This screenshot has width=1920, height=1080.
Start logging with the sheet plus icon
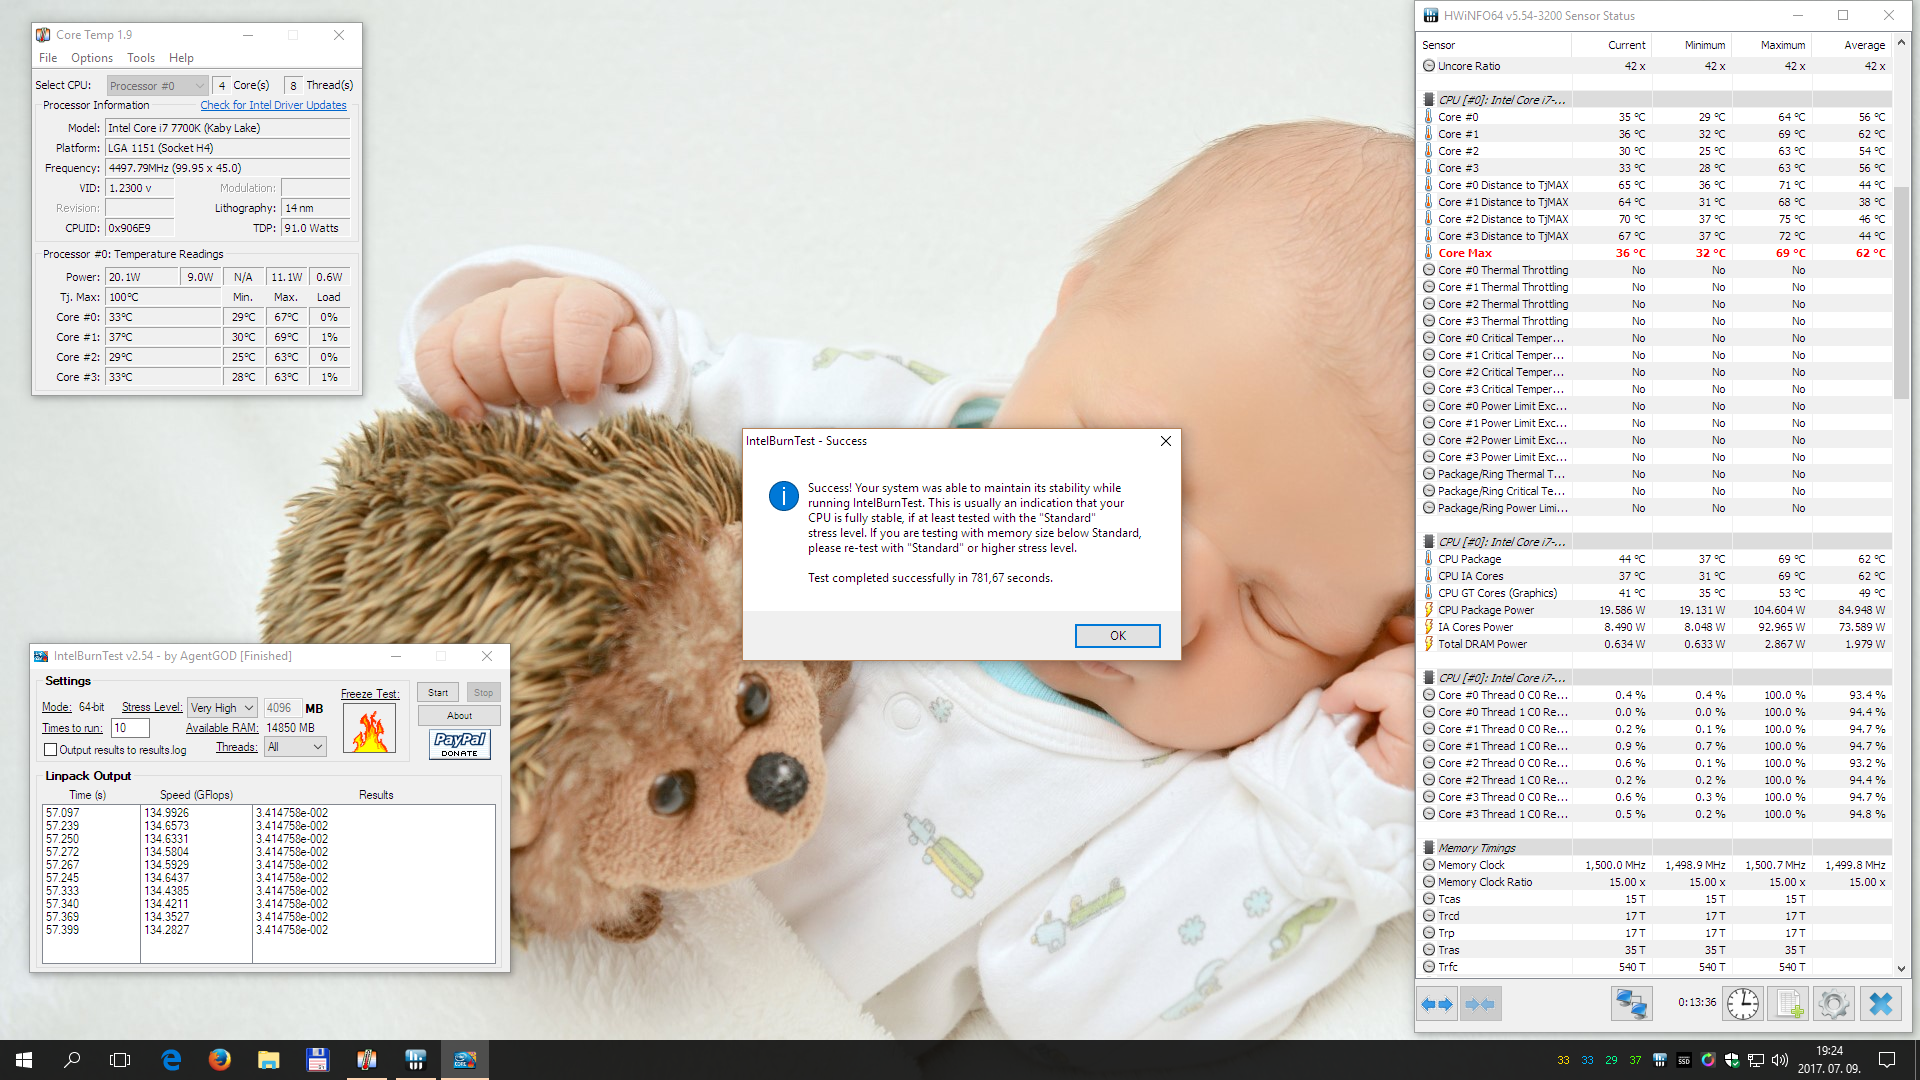1788,1004
